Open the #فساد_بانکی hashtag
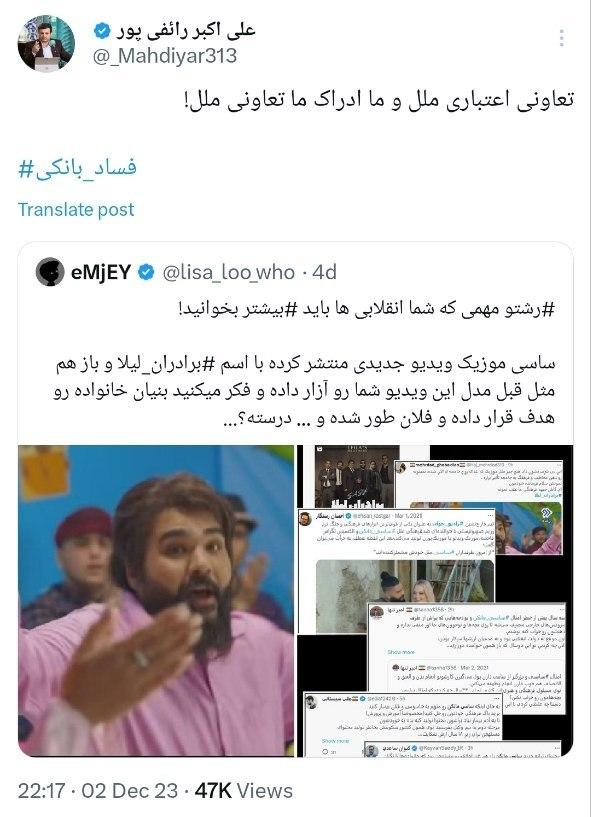This screenshot has height=817, width=591. 78,168
